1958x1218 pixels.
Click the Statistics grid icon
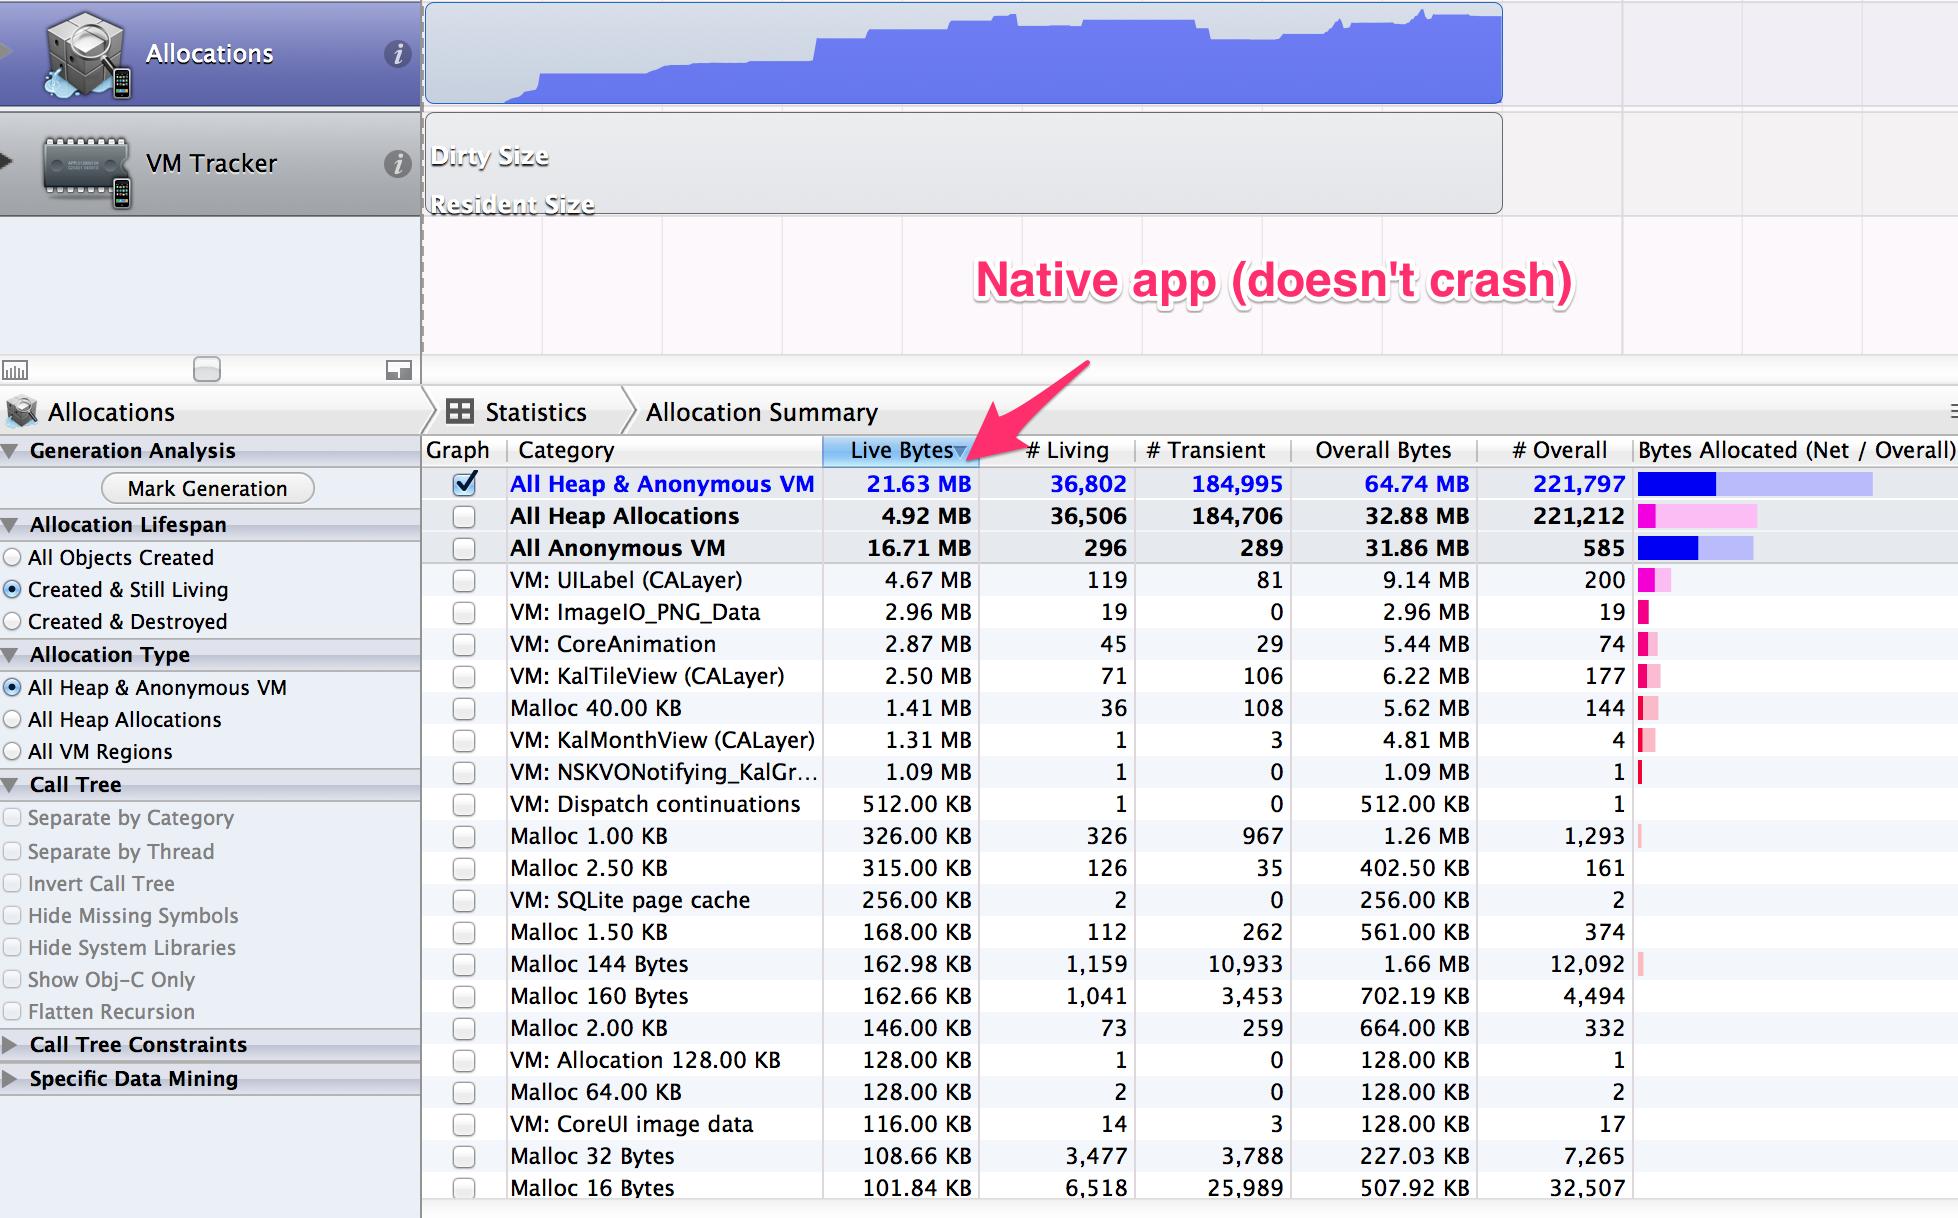pyautogui.click(x=459, y=412)
